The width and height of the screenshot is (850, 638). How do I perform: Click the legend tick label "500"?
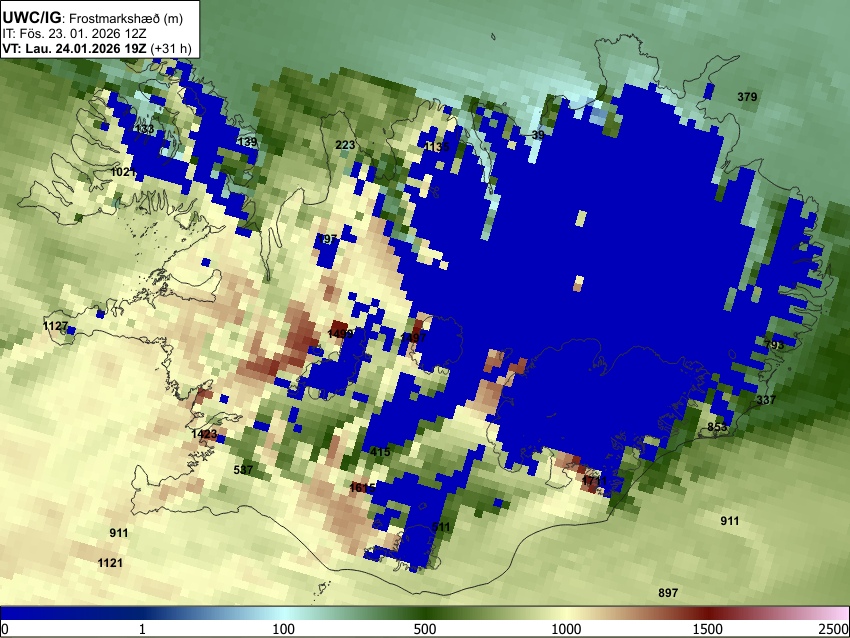(x=425, y=629)
